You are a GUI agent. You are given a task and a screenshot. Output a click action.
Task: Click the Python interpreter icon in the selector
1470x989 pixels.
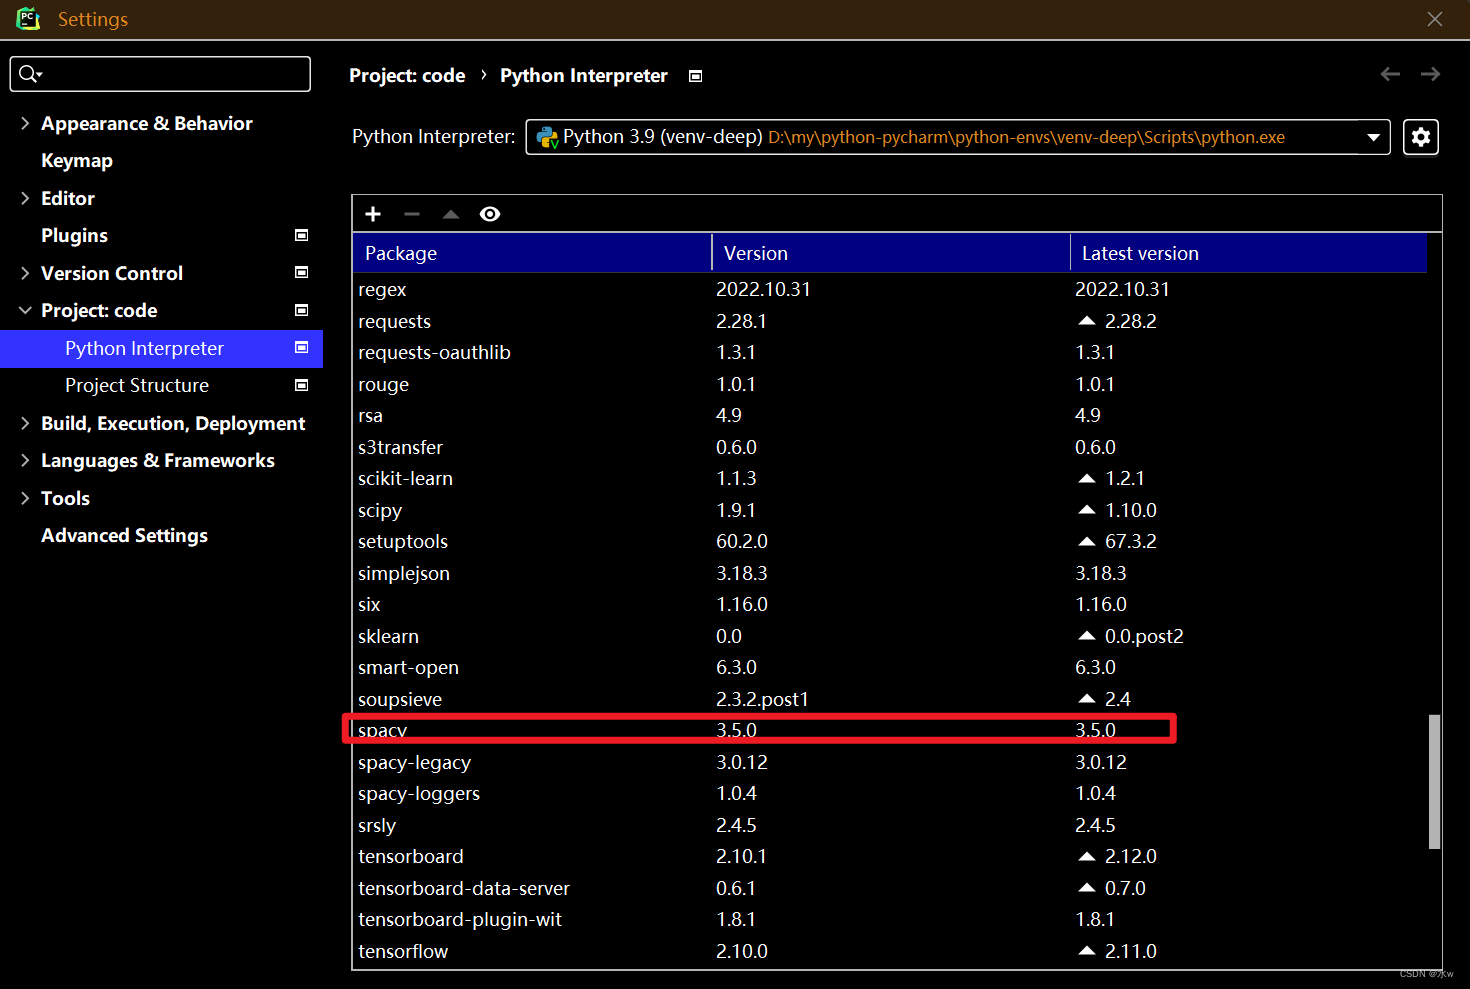548,137
